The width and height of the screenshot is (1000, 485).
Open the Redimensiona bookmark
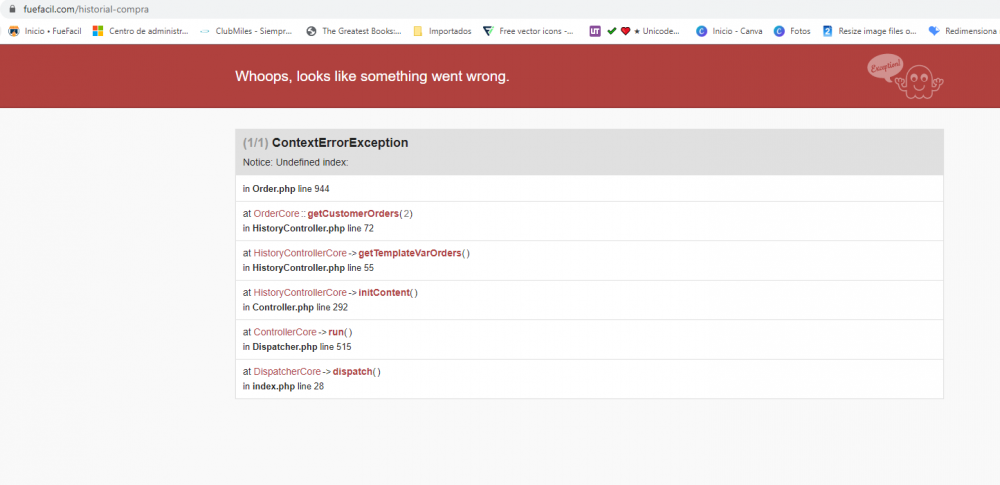pos(963,31)
